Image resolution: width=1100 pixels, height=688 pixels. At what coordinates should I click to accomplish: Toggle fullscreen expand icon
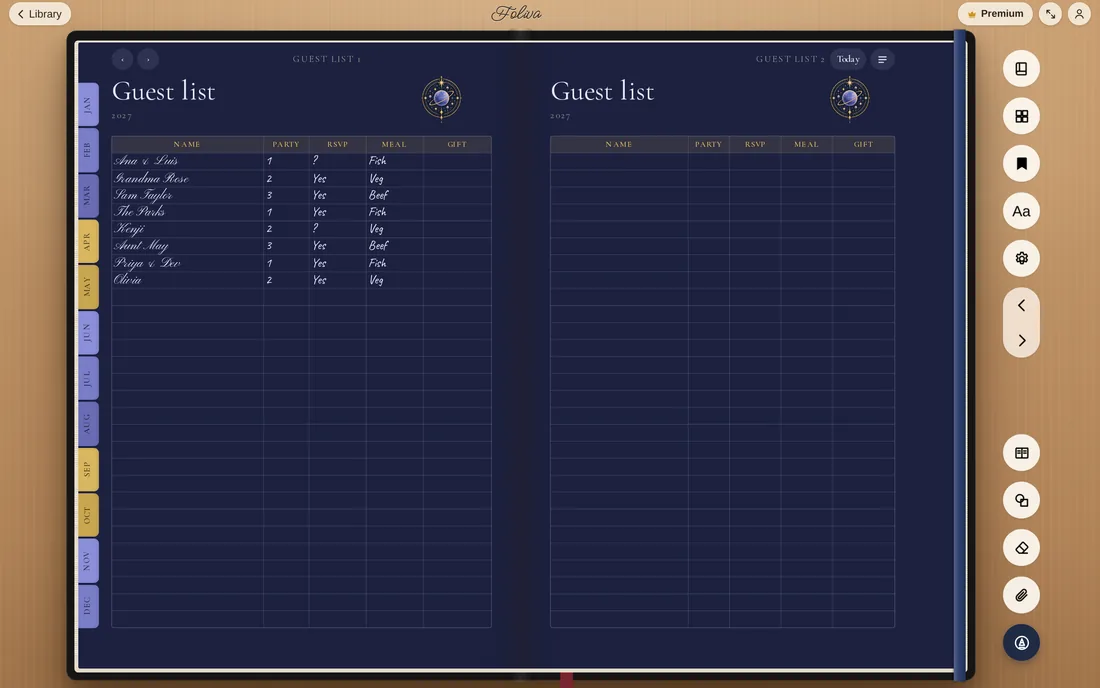(x=1050, y=14)
